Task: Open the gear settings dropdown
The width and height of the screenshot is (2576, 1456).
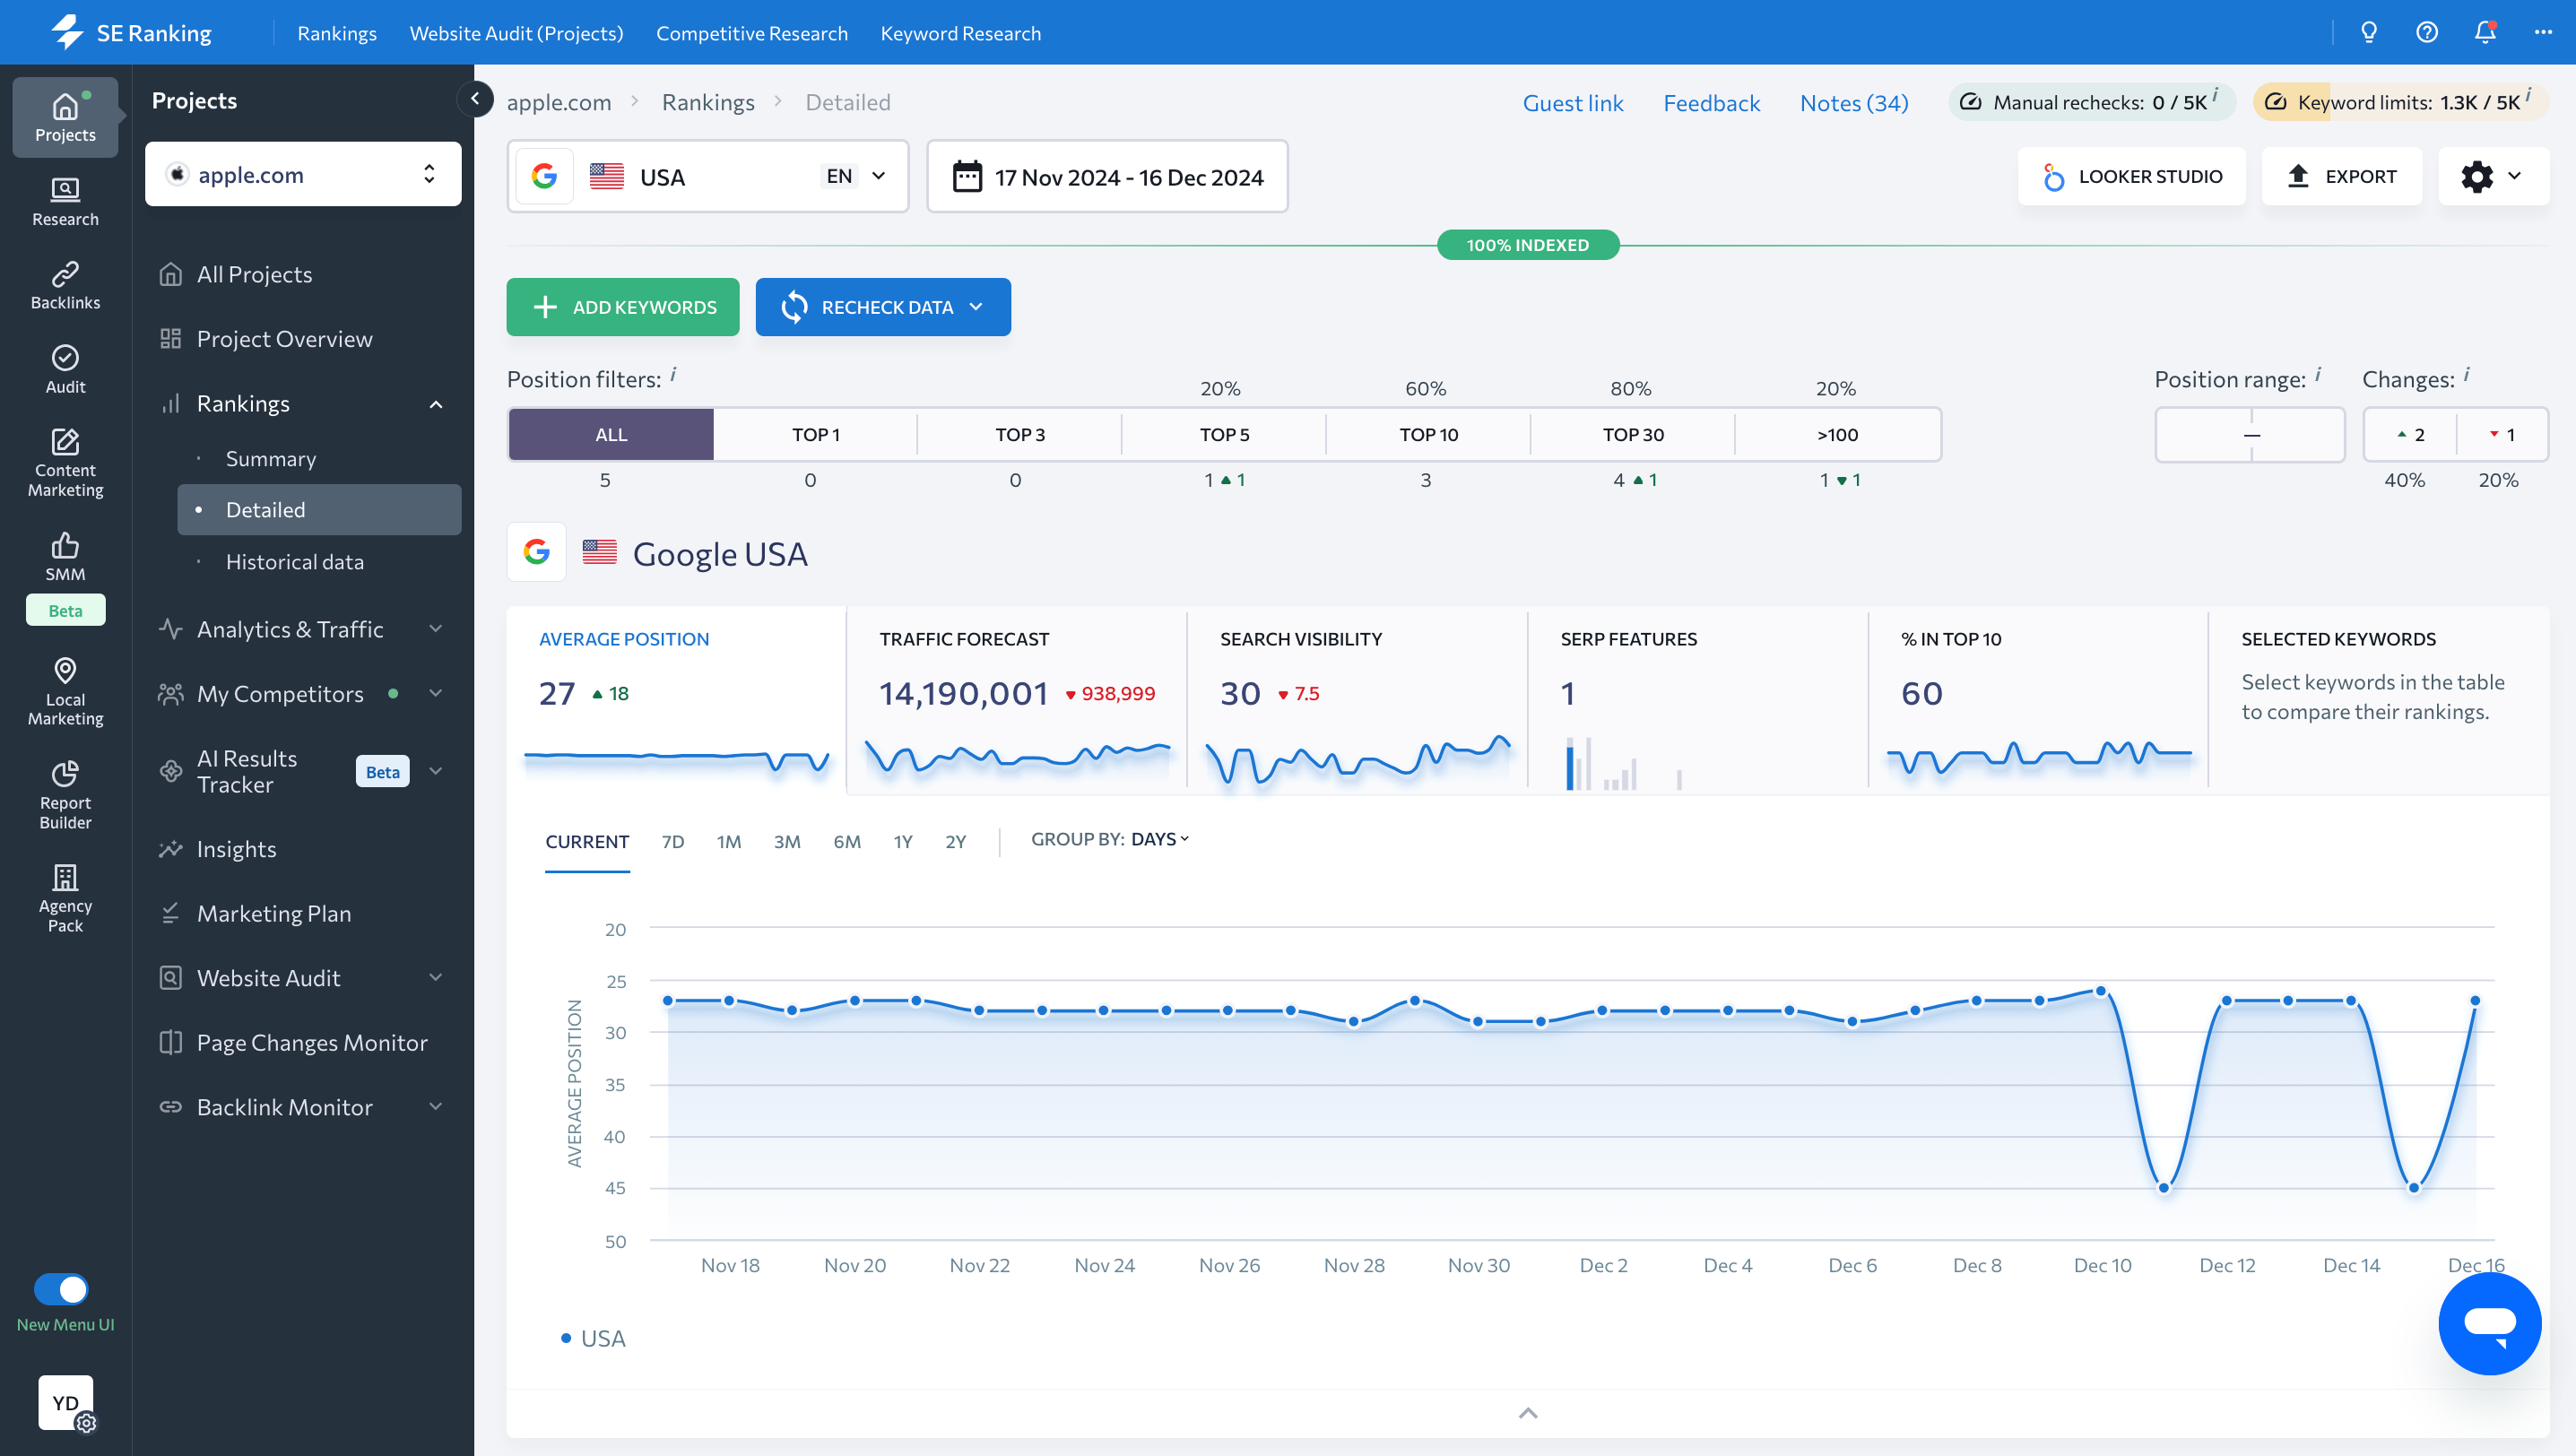Action: point(2493,176)
